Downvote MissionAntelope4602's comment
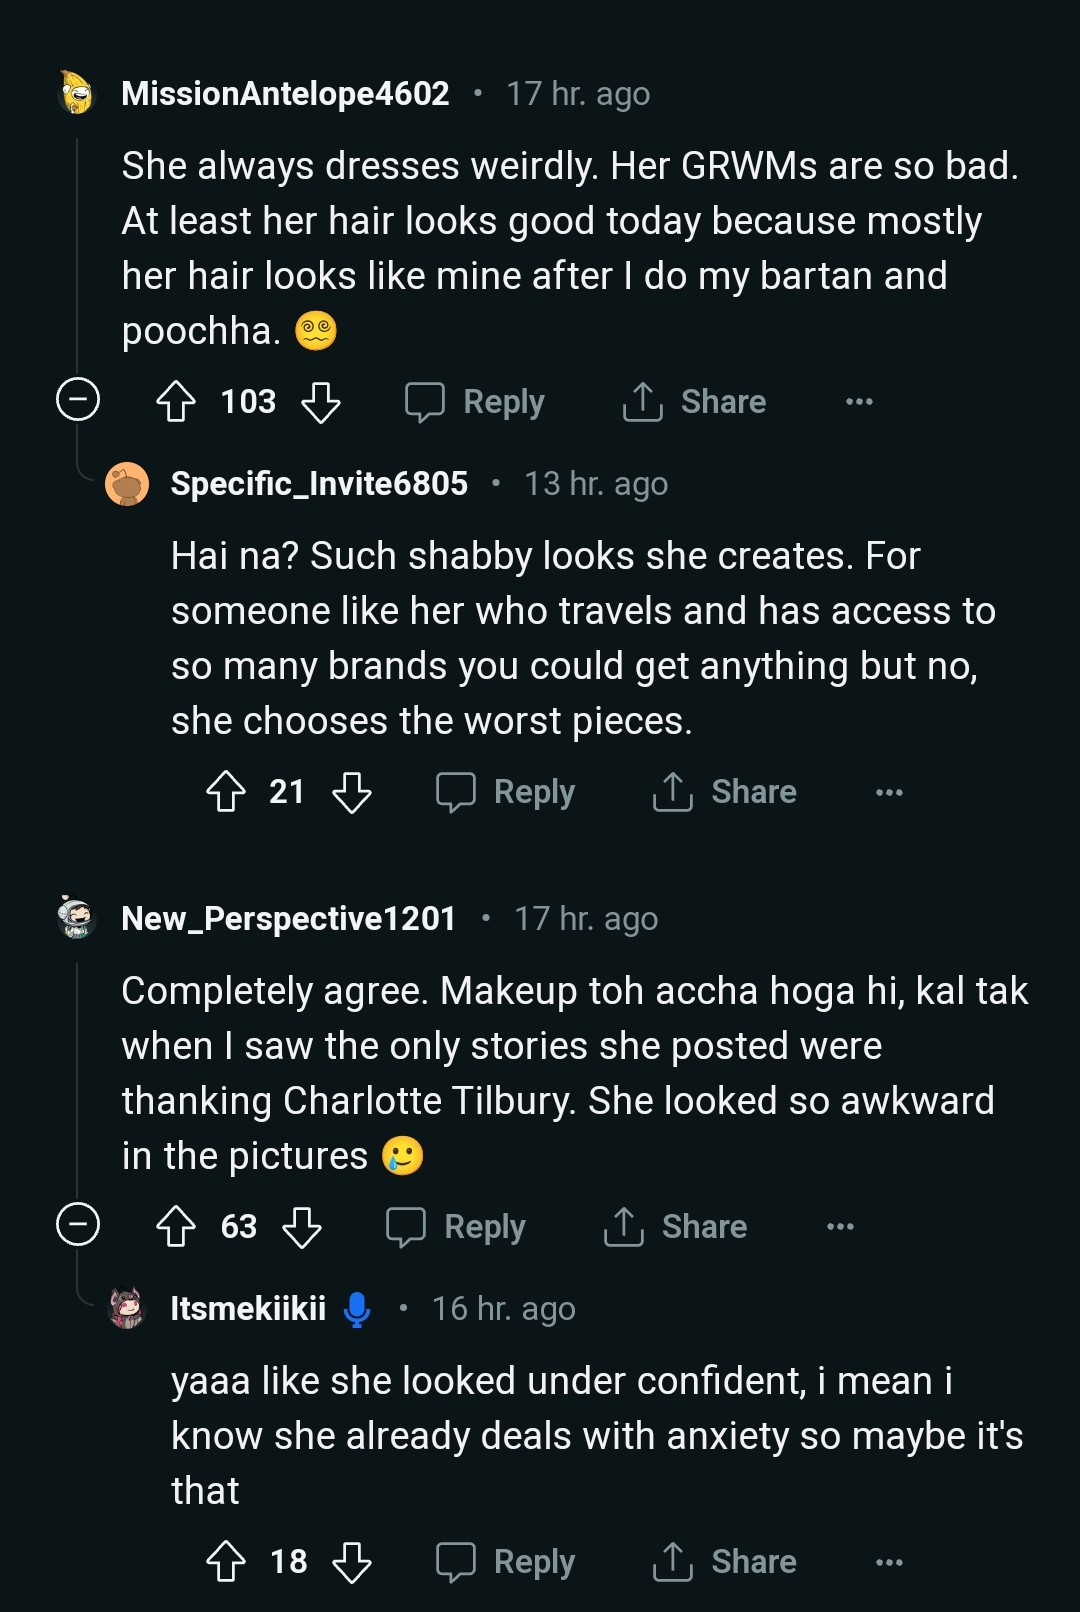This screenshot has width=1080, height=1612. [321, 402]
